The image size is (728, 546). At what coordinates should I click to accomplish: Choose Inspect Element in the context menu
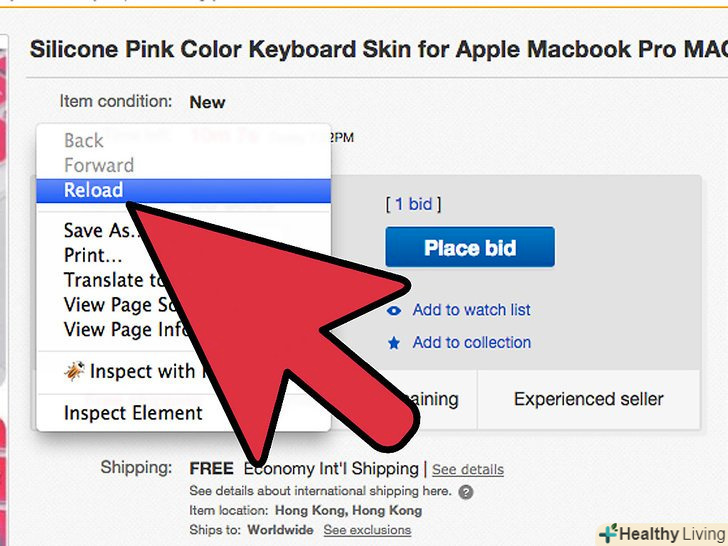(133, 413)
